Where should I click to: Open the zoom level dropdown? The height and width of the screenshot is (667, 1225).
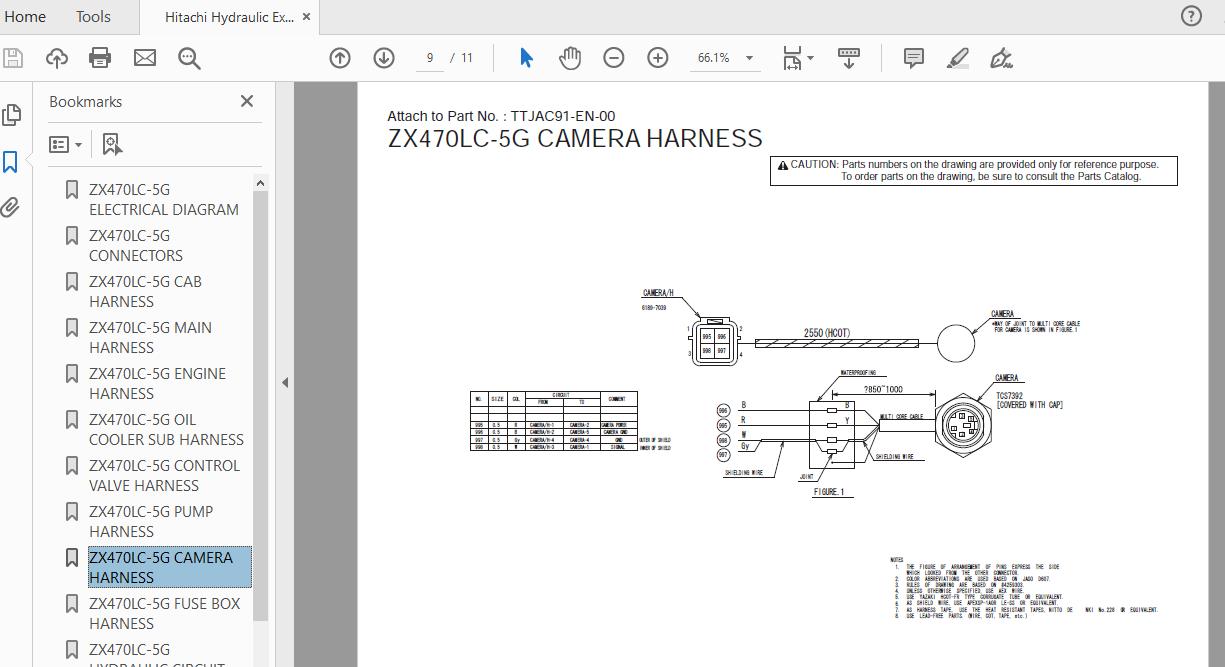(x=744, y=57)
